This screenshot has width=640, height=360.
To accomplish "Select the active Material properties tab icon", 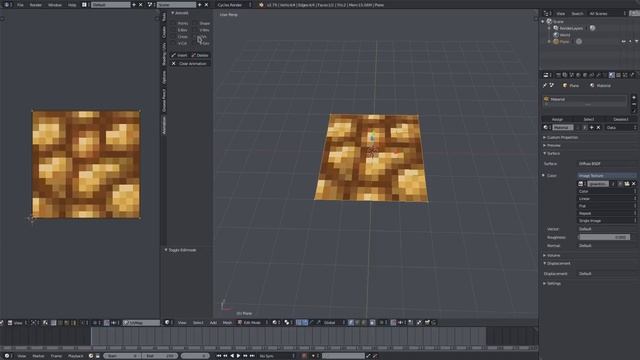I will [x=611, y=75].
